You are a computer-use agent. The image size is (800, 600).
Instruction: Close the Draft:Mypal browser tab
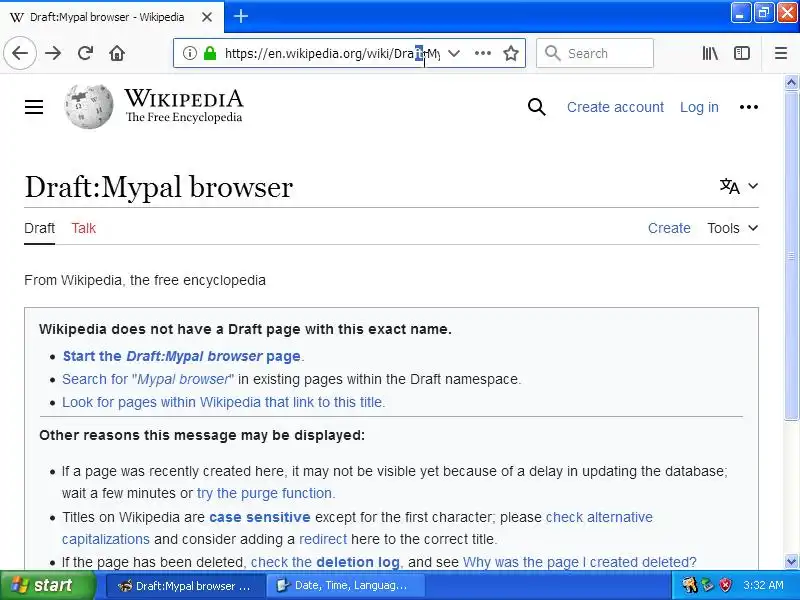207,17
